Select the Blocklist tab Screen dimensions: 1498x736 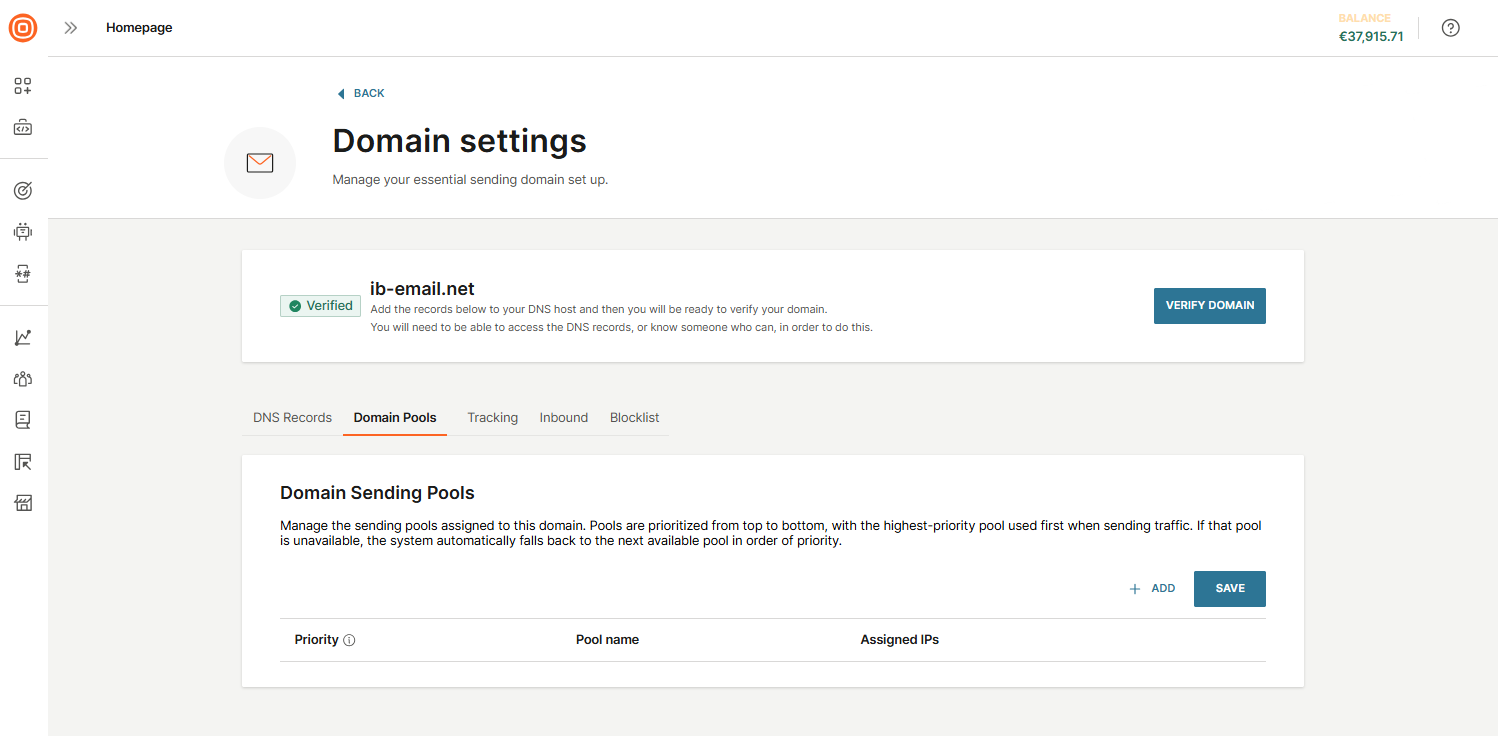point(634,417)
